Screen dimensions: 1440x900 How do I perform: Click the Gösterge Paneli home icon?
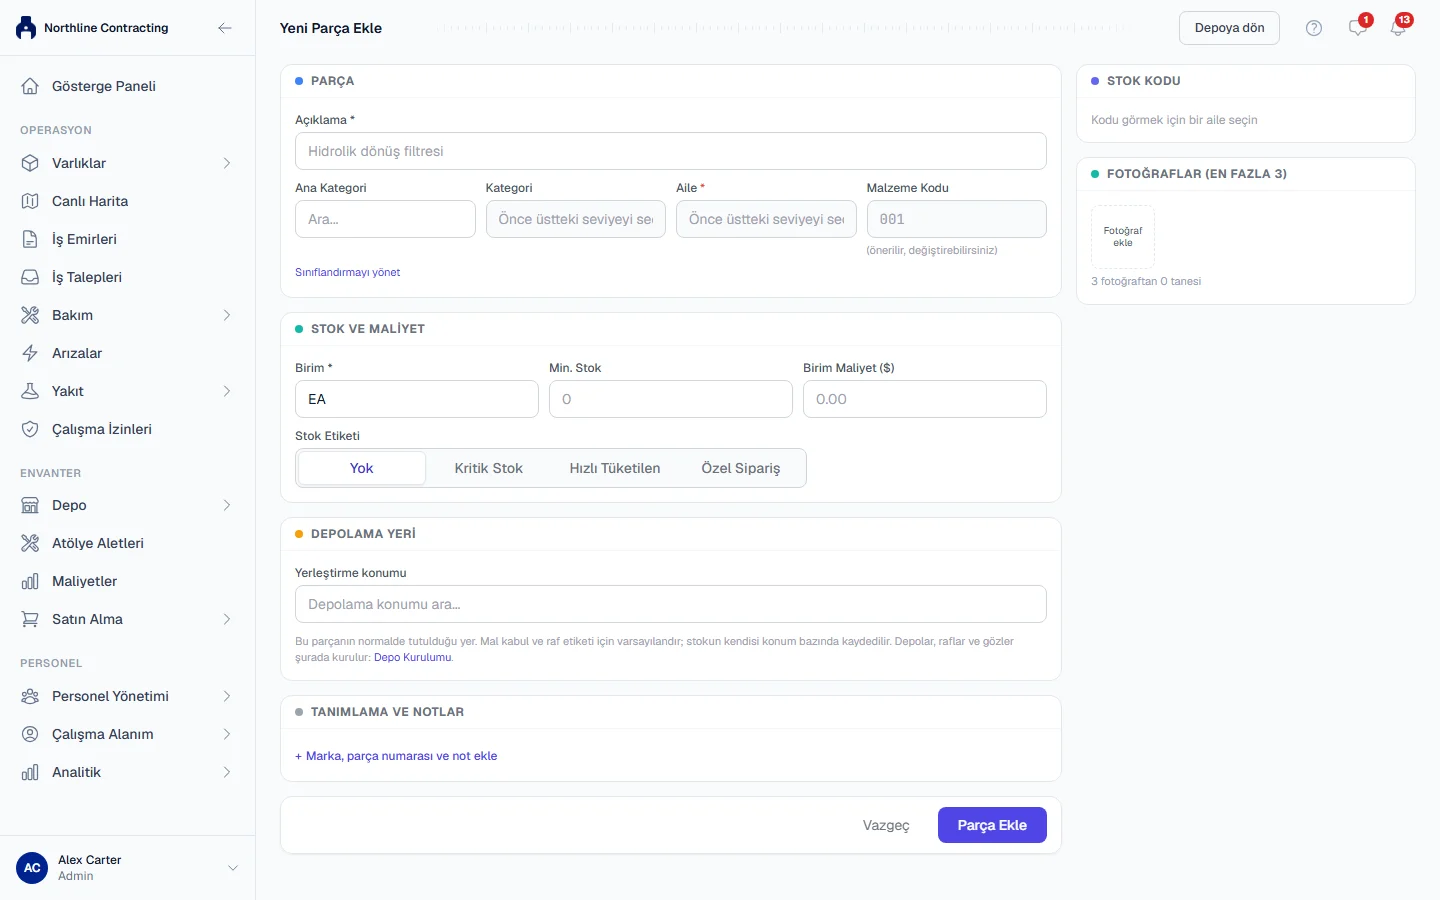[30, 86]
